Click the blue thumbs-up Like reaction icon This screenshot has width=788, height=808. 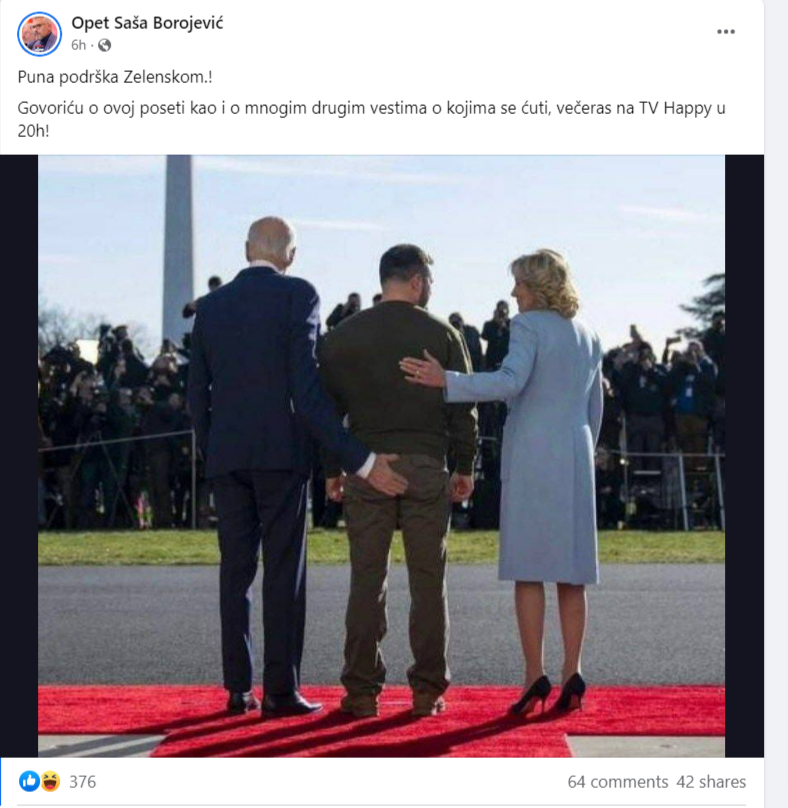pyautogui.click(x=29, y=781)
